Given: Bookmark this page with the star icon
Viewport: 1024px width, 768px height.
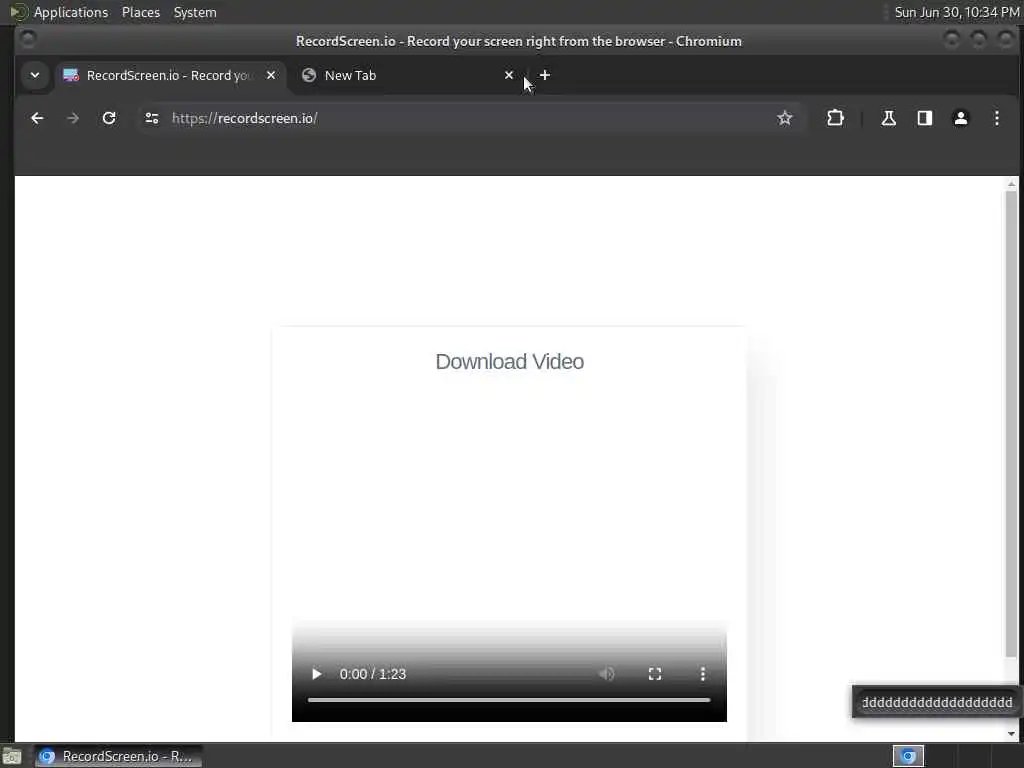Looking at the screenshot, I should [784, 118].
